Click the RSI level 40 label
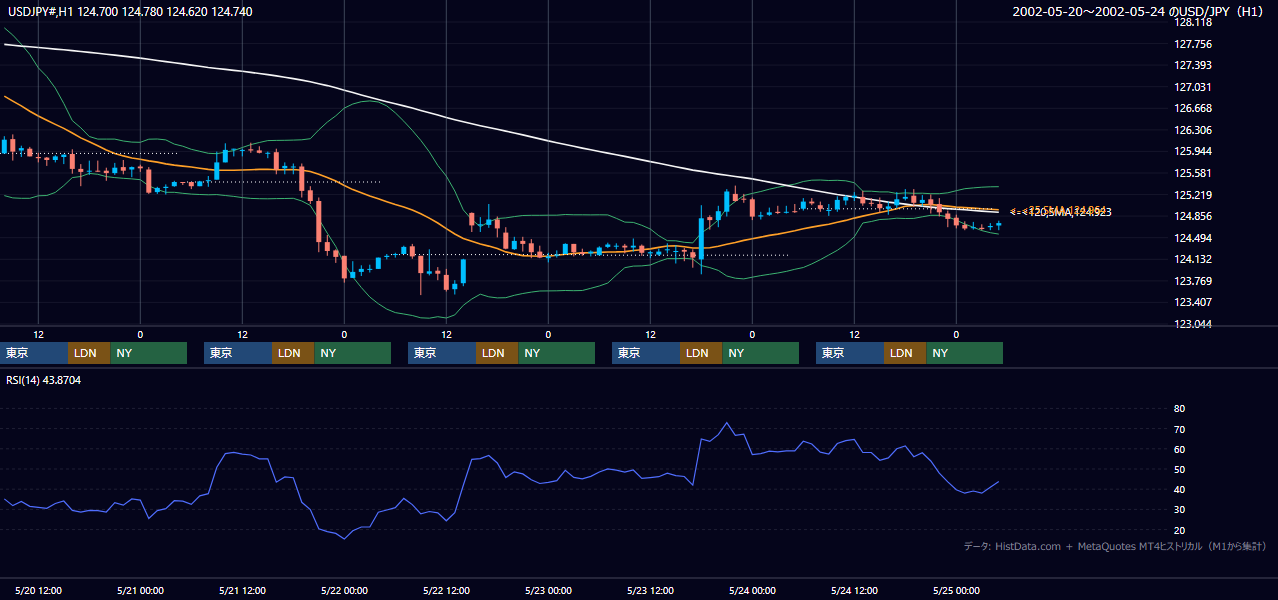 (x=1180, y=489)
